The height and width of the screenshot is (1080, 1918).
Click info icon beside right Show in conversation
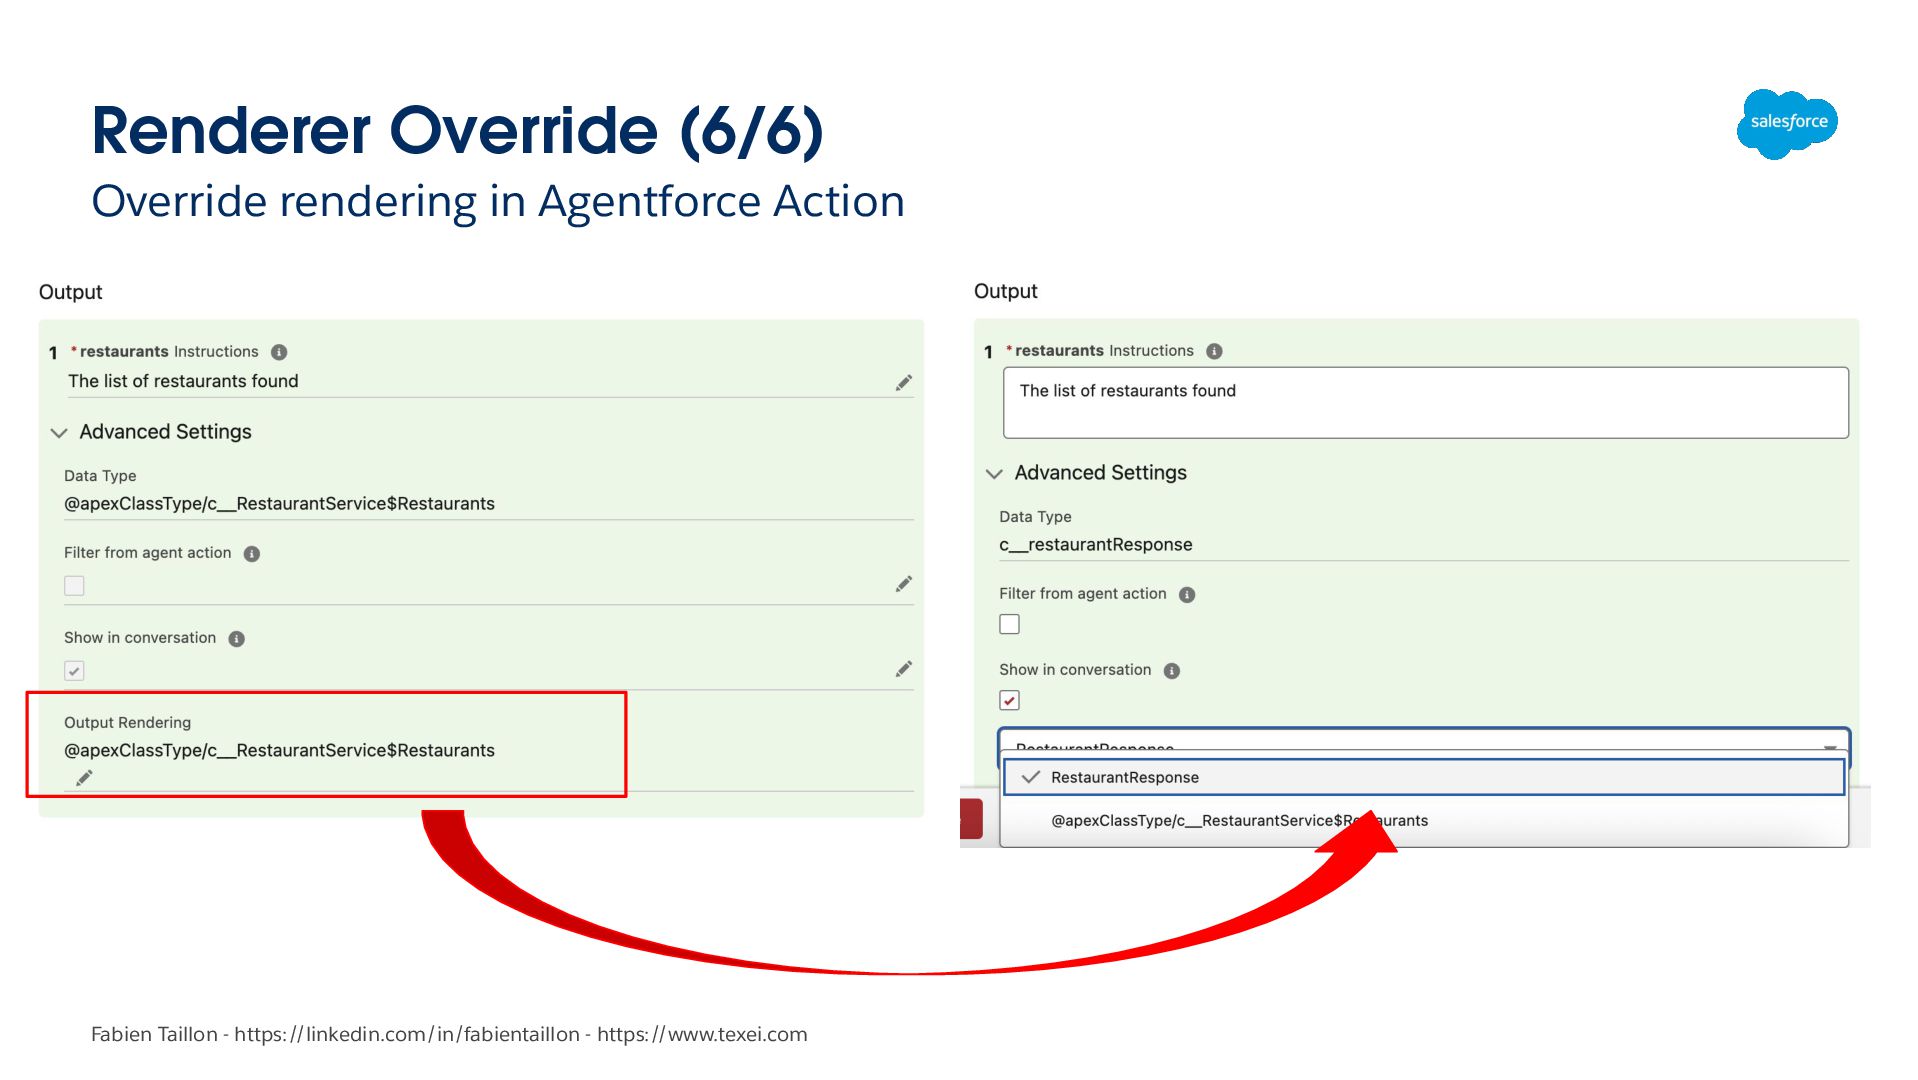point(1172,671)
